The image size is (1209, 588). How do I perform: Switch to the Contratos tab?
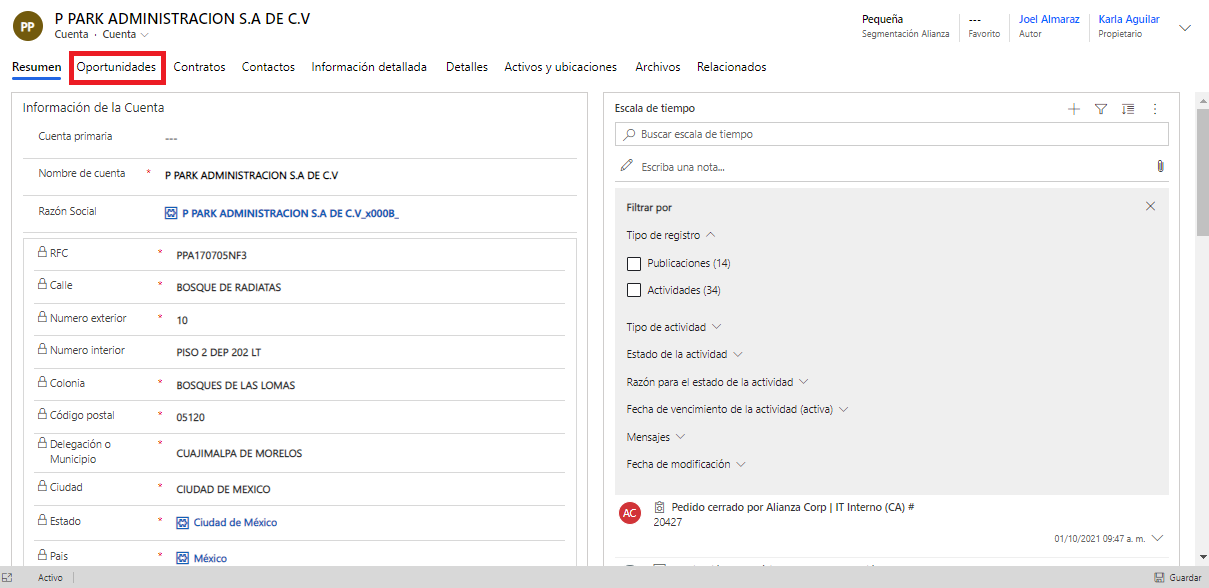tap(199, 67)
